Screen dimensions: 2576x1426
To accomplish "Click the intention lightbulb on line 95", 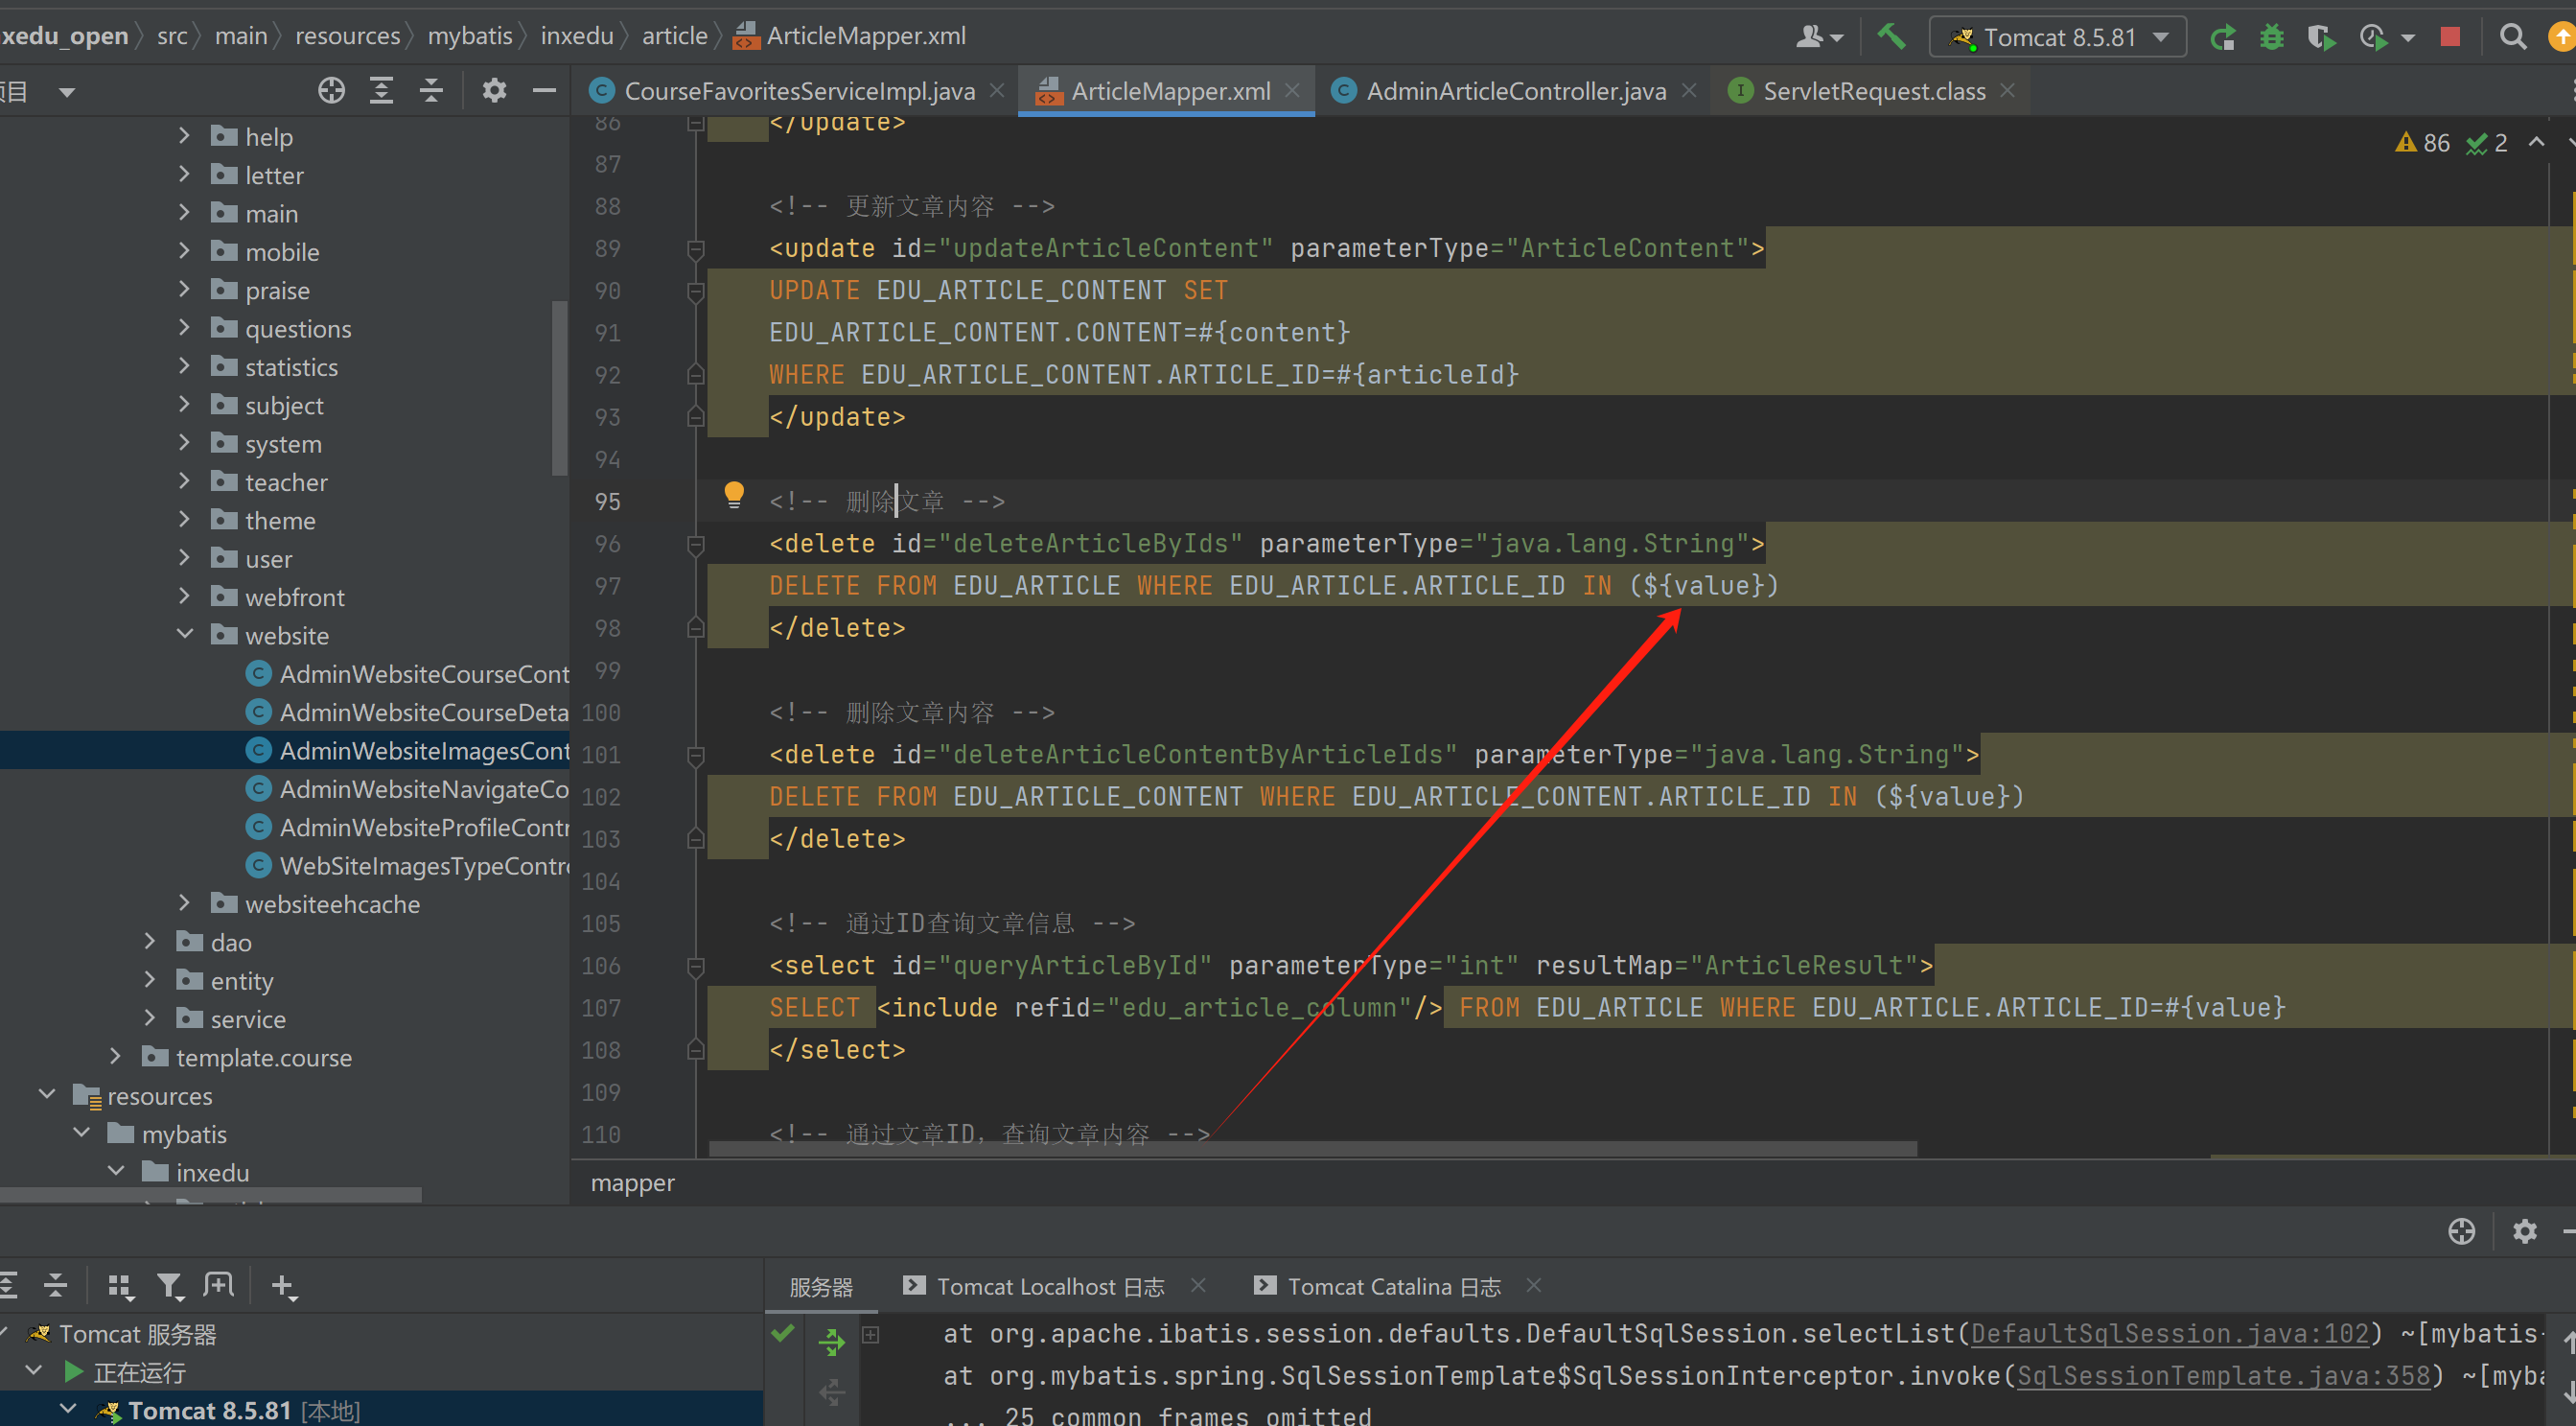I will (x=734, y=494).
